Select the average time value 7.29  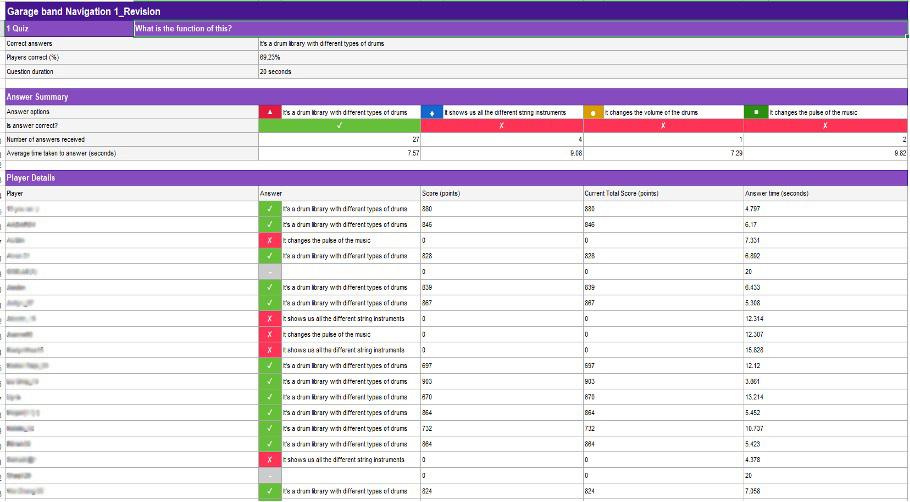click(663, 154)
